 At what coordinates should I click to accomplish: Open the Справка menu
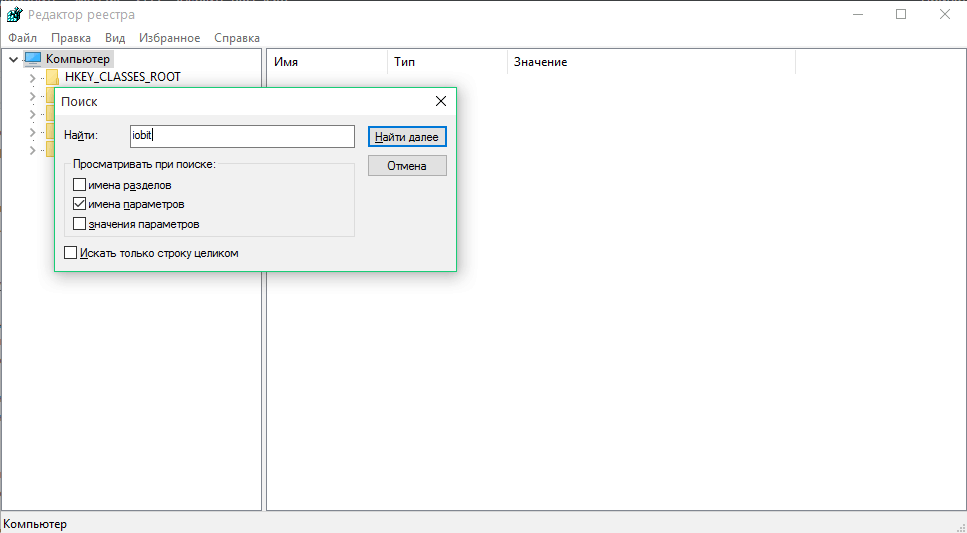[x=237, y=38]
